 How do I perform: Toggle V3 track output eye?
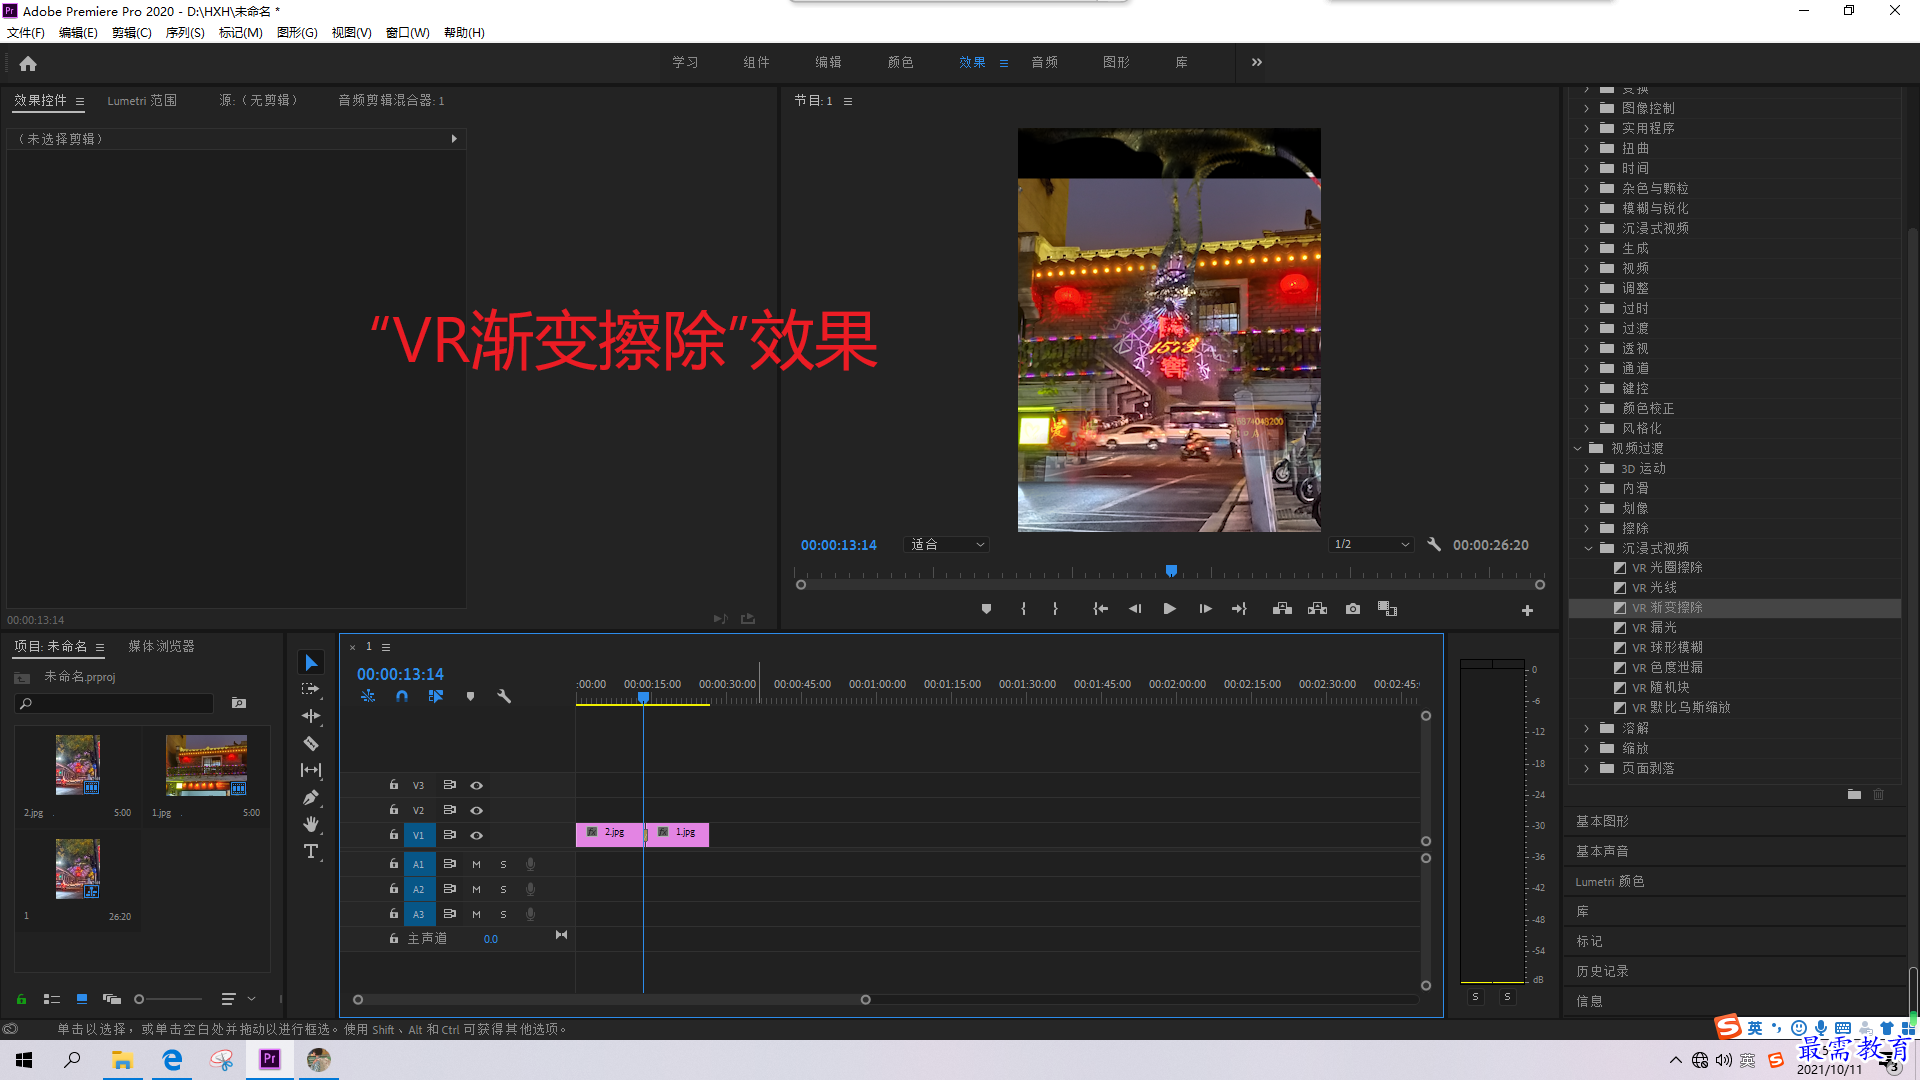point(477,786)
